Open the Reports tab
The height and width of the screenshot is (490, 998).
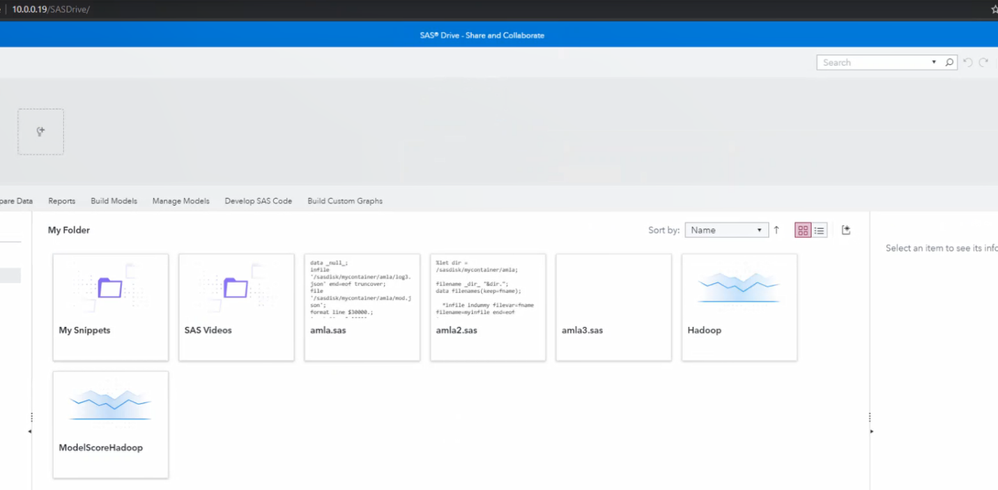pos(62,201)
